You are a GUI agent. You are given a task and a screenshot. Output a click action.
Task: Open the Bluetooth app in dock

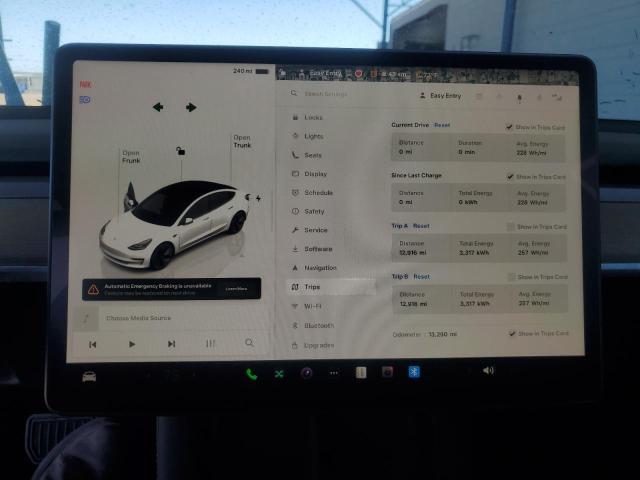click(414, 372)
